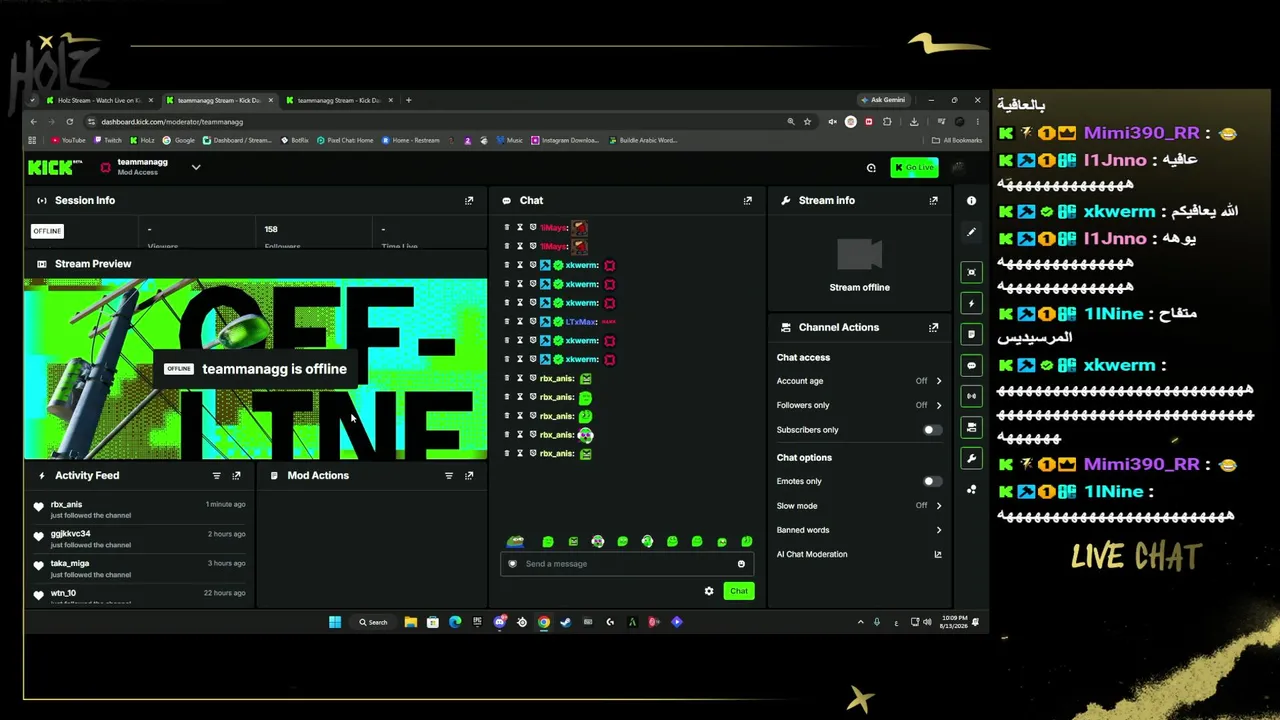
Task: Open the tab search dropdown in Chrome
Action: pos(33,100)
